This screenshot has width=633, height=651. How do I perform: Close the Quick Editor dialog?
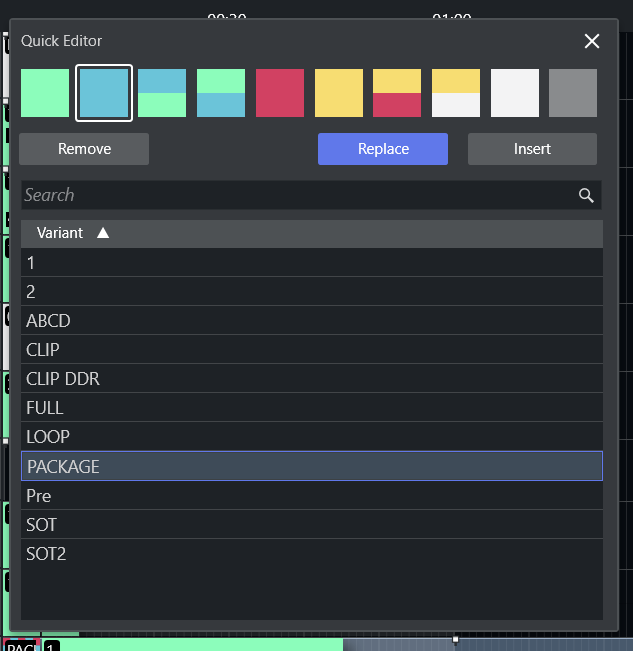click(592, 41)
